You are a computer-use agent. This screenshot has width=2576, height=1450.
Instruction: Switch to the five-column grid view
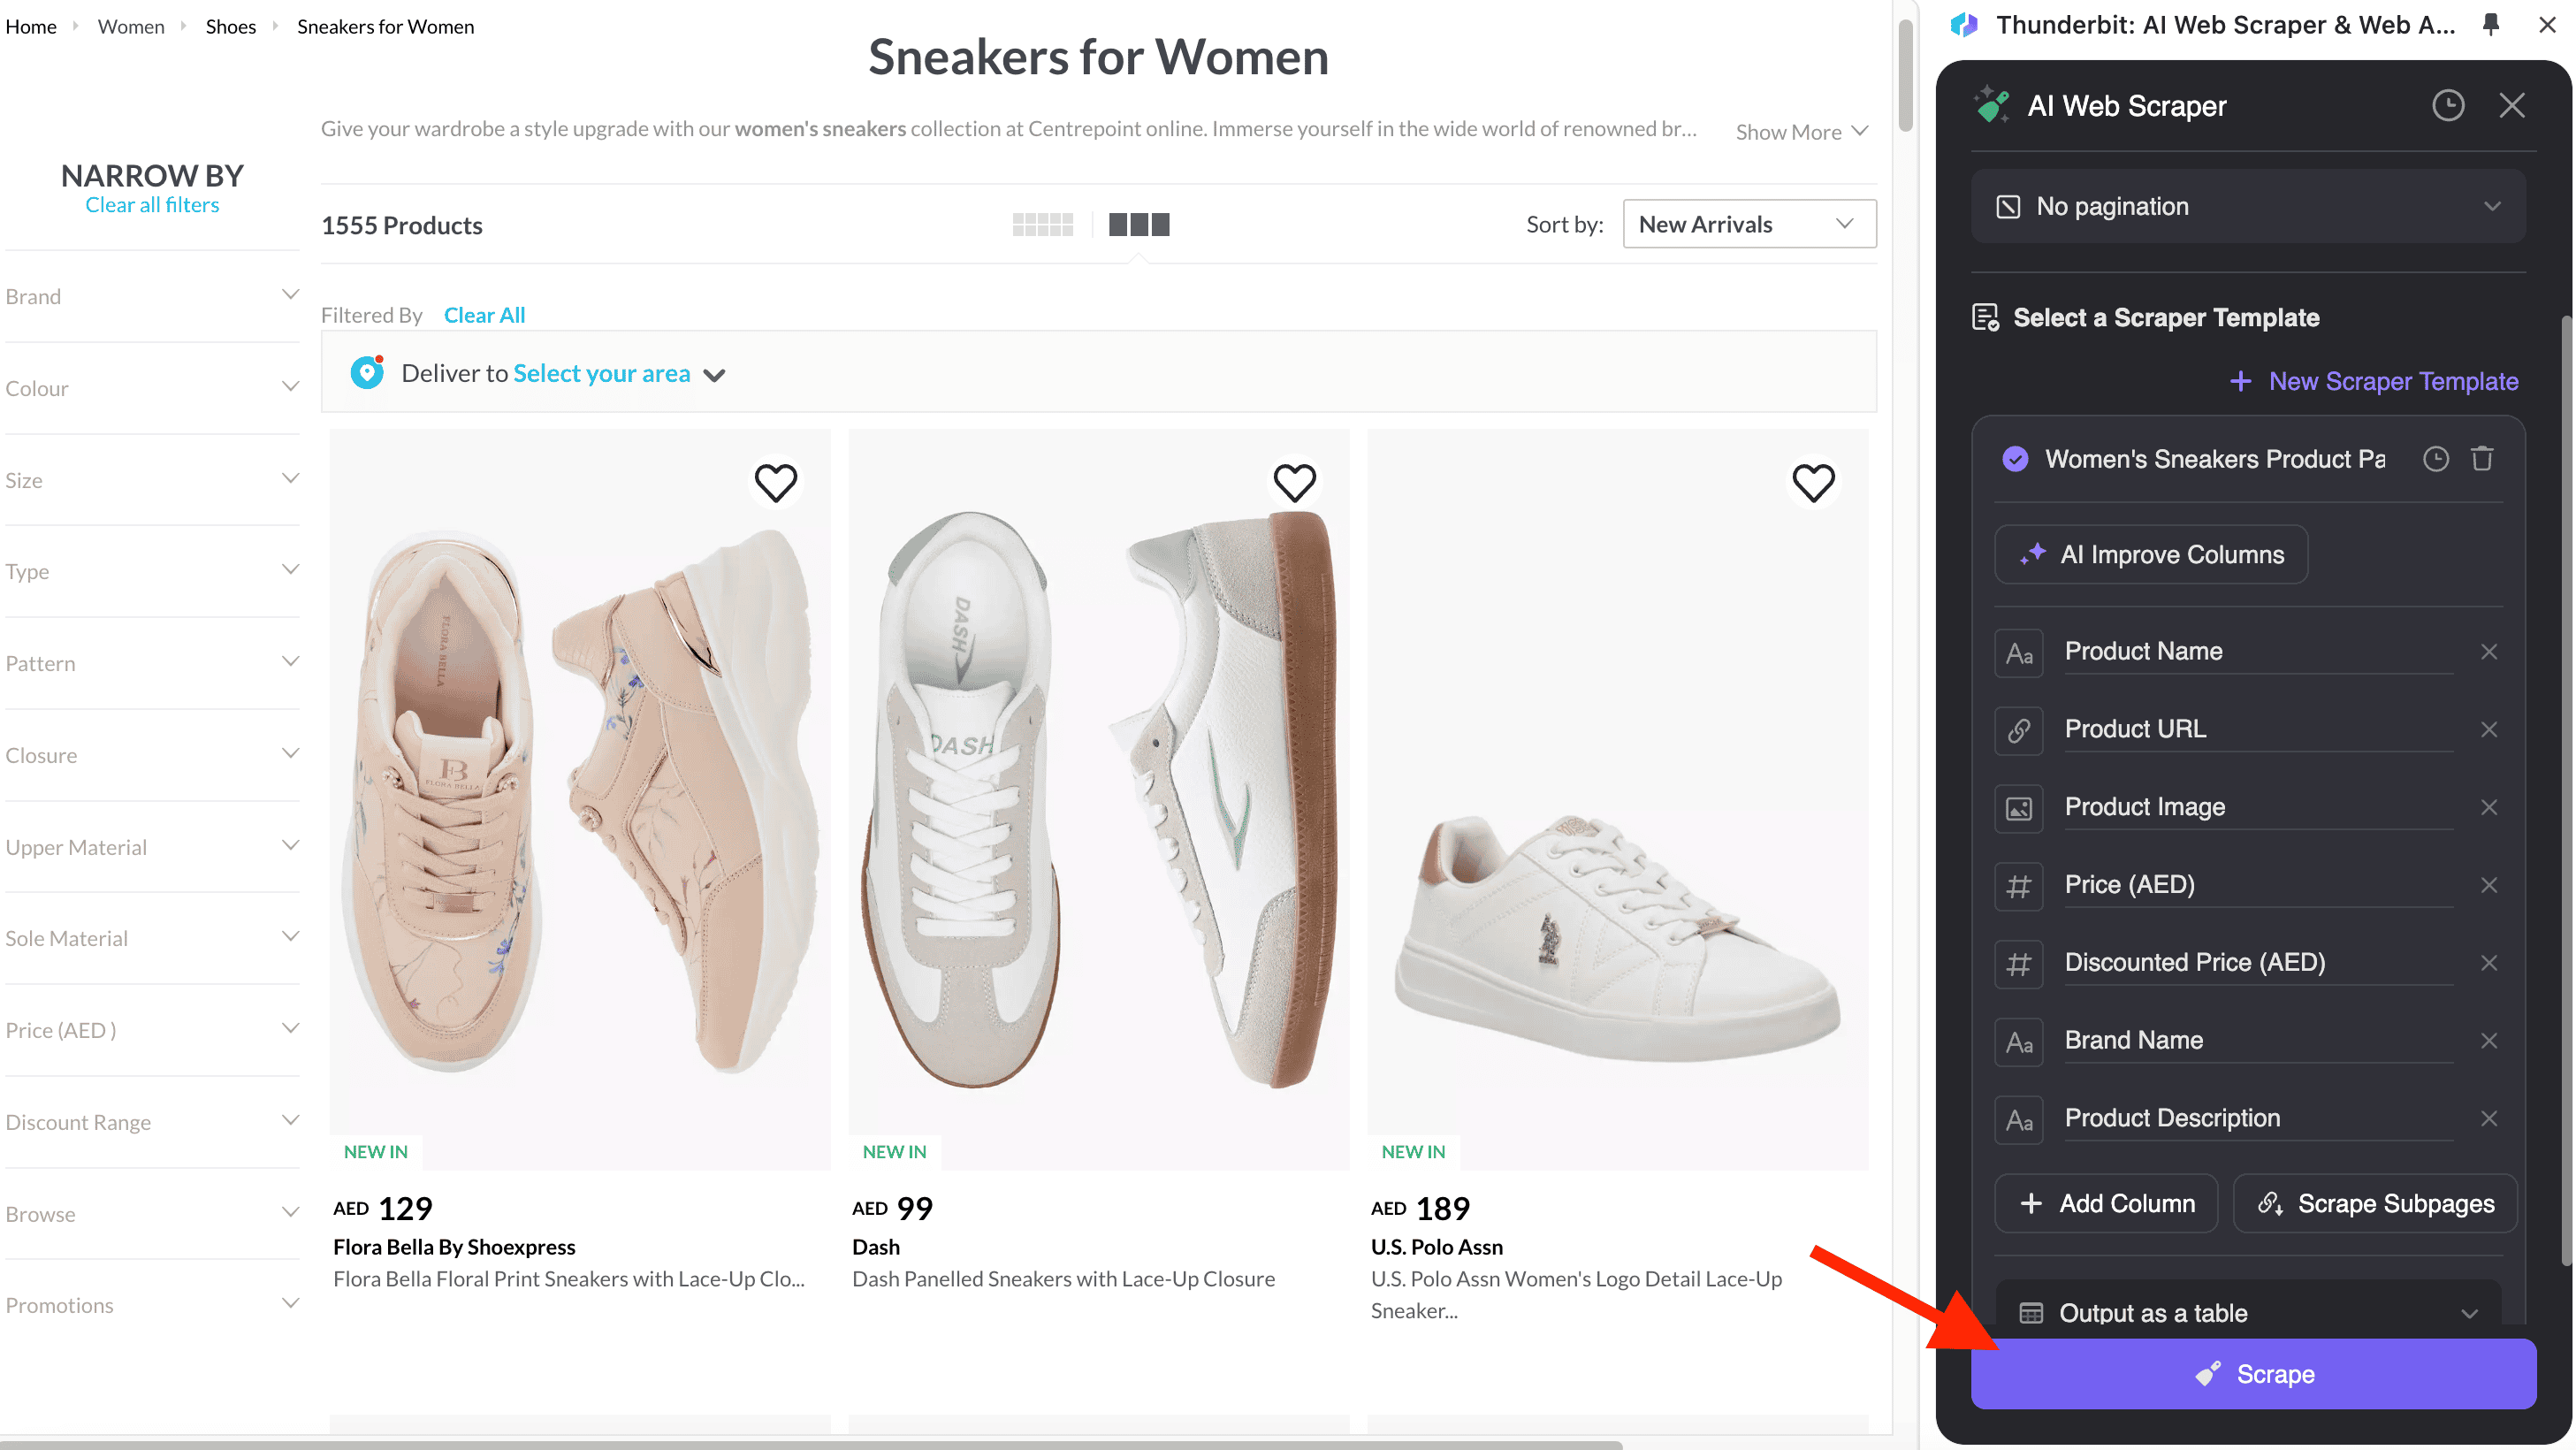(x=1042, y=225)
